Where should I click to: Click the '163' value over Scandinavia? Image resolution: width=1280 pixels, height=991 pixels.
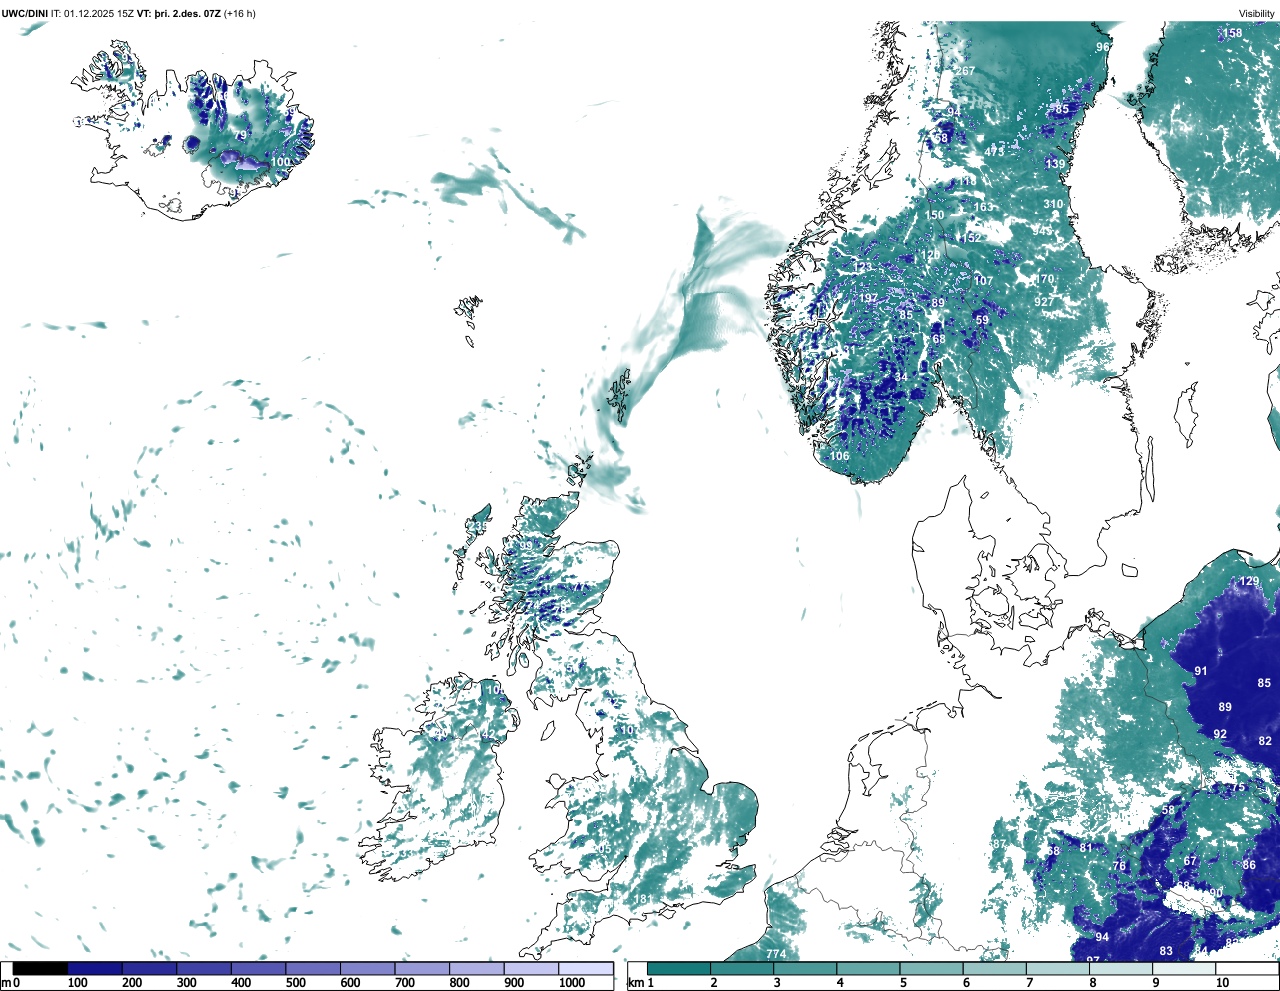coord(984,207)
